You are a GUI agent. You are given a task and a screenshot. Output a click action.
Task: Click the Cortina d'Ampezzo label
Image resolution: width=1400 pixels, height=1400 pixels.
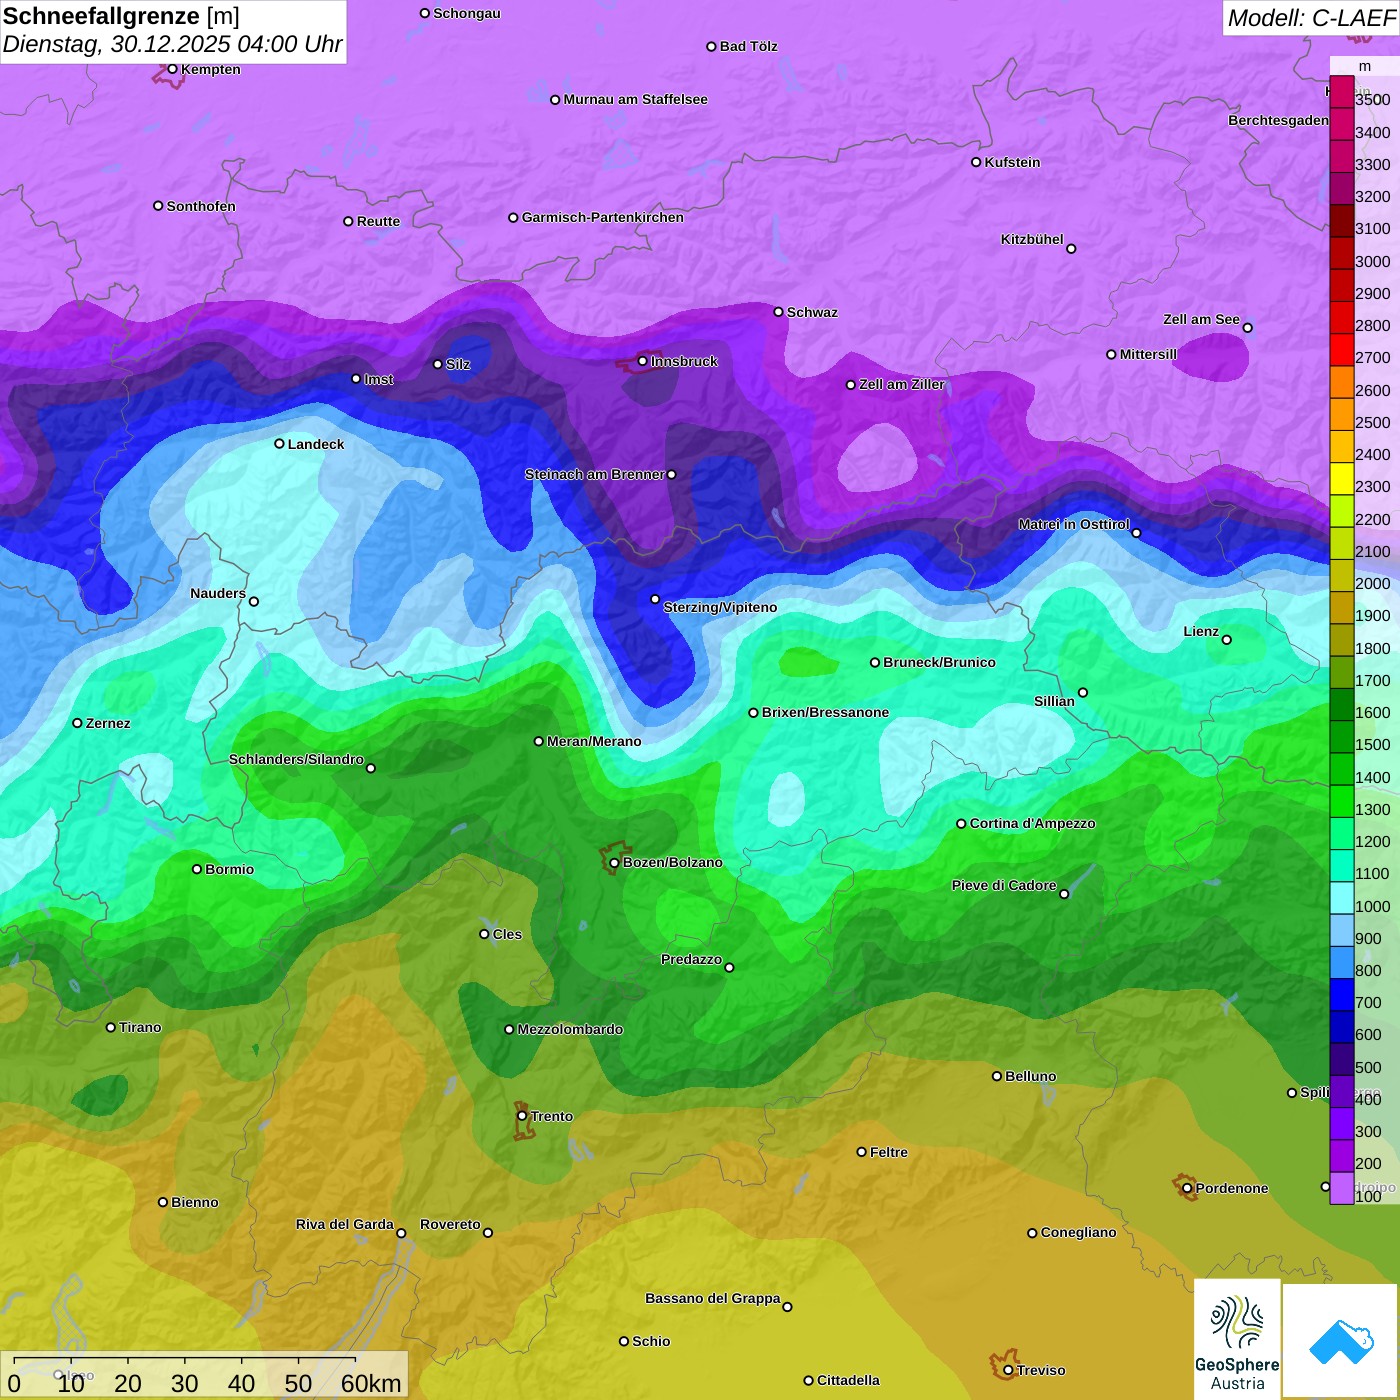[x=1032, y=823]
